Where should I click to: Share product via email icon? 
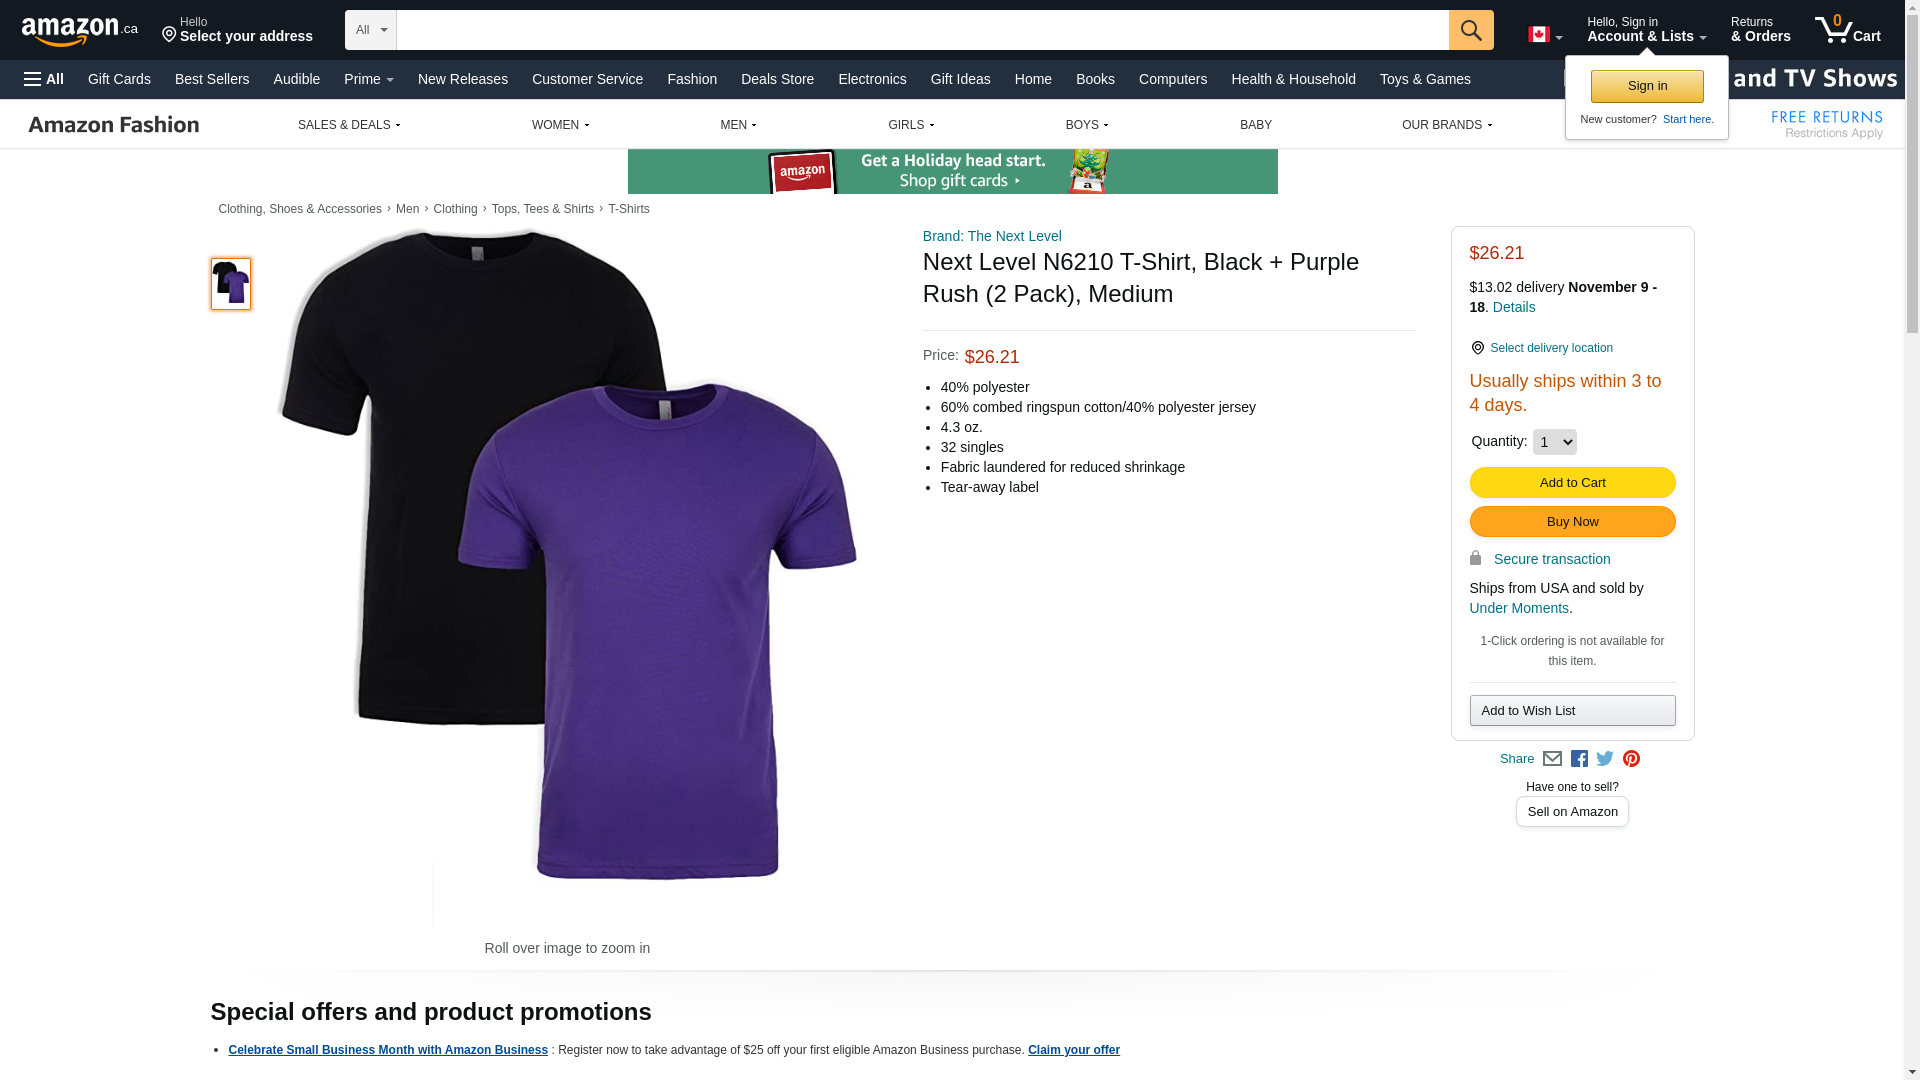coord(1552,759)
